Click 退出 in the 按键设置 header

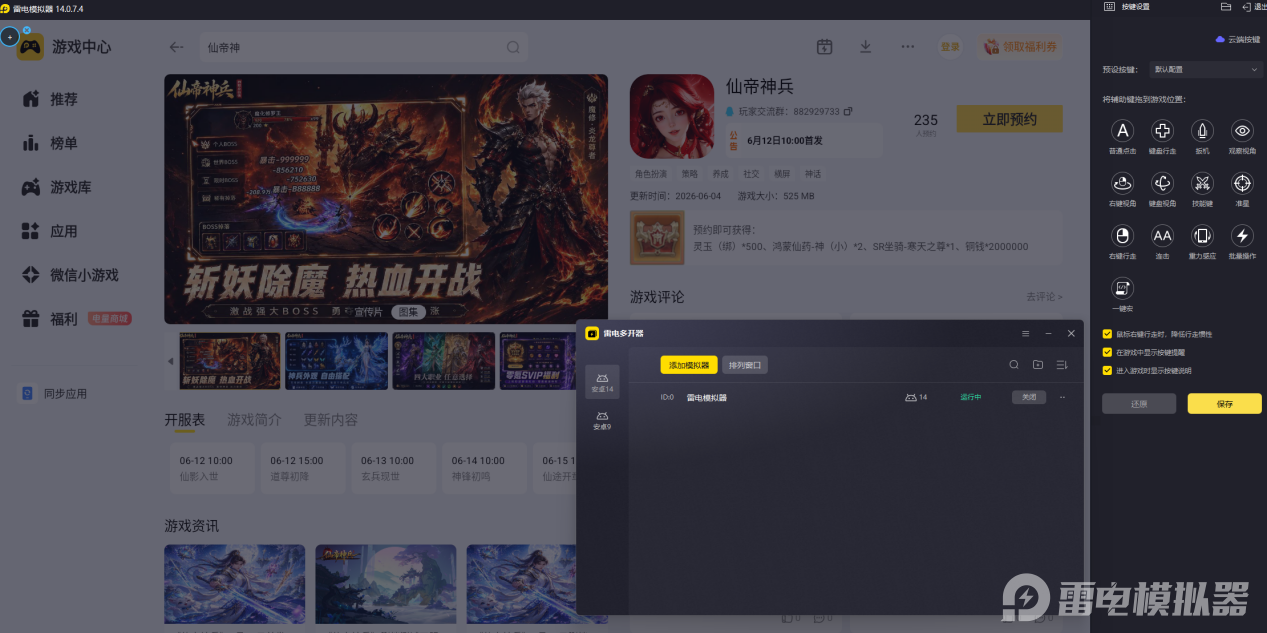click(x=1253, y=7)
